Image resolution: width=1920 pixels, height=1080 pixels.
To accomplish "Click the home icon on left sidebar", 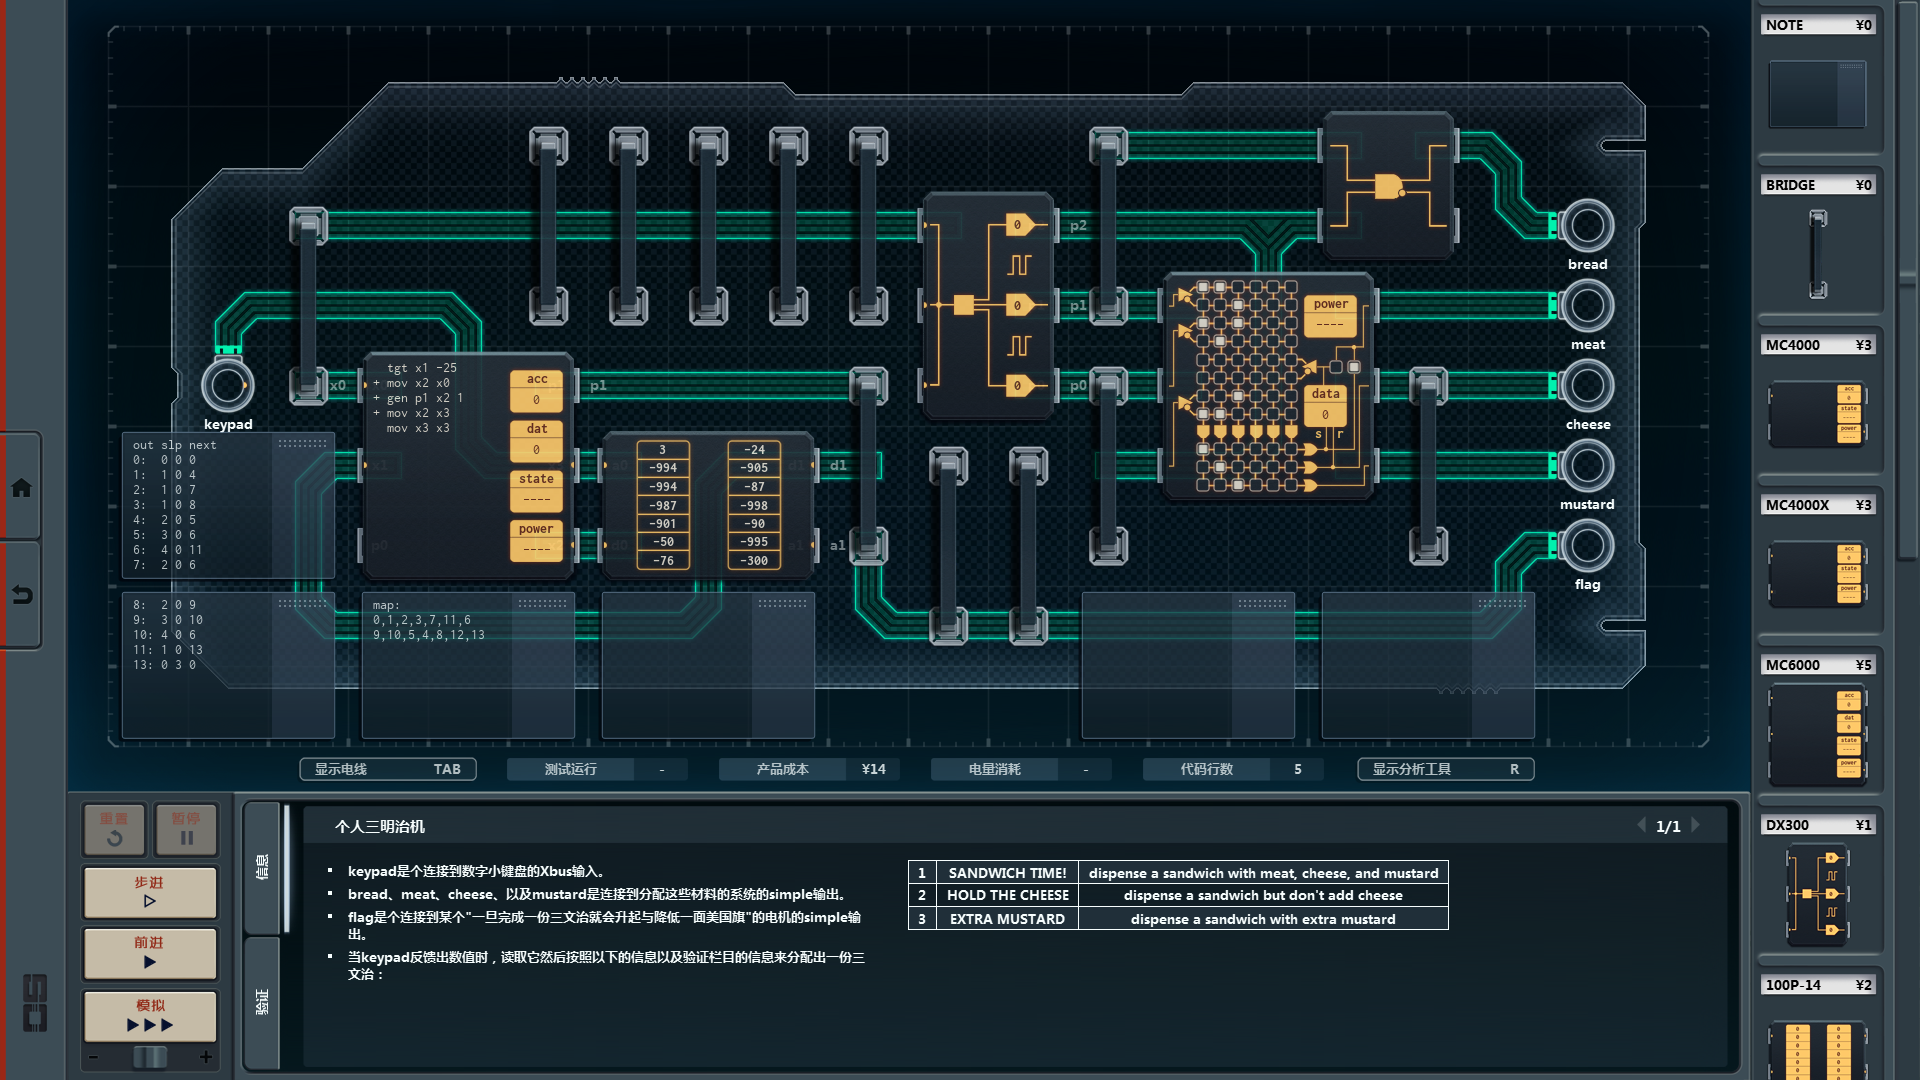I will point(21,488).
